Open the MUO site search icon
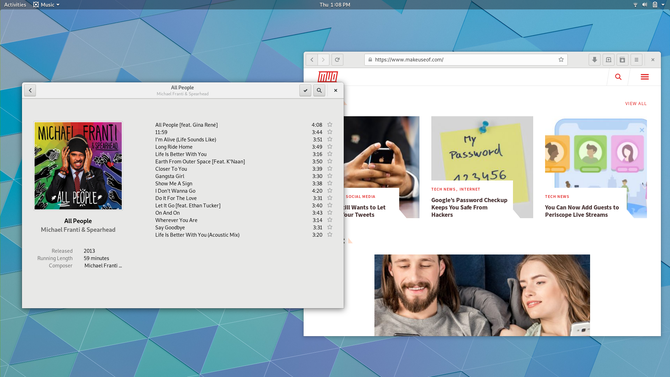 618,77
